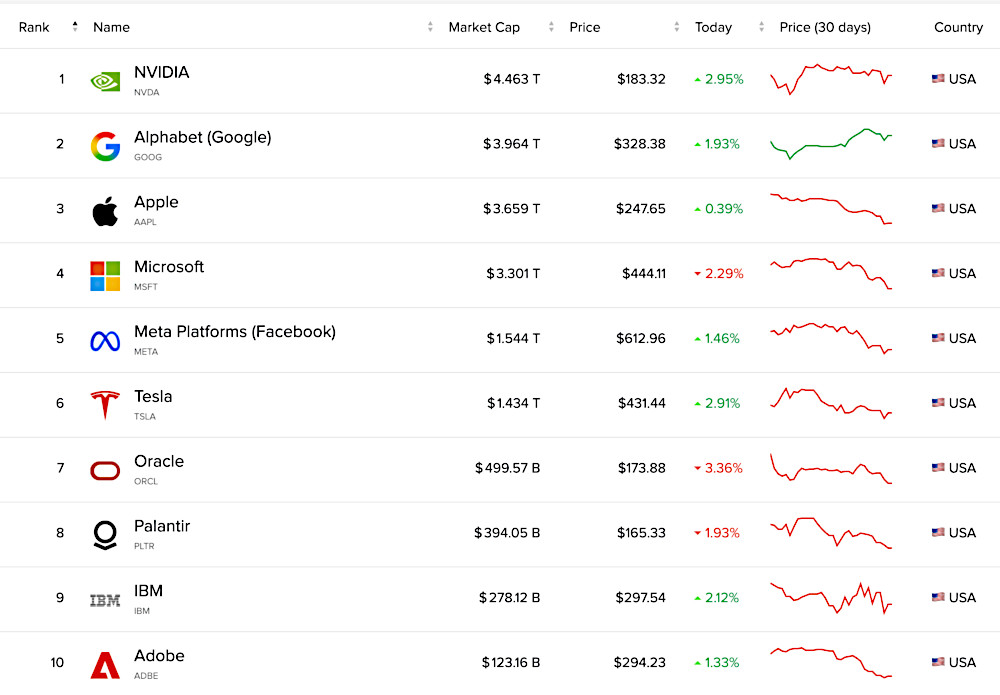Sort by Today percentage change
The height and width of the screenshot is (695, 1000).
coord(713,27)
